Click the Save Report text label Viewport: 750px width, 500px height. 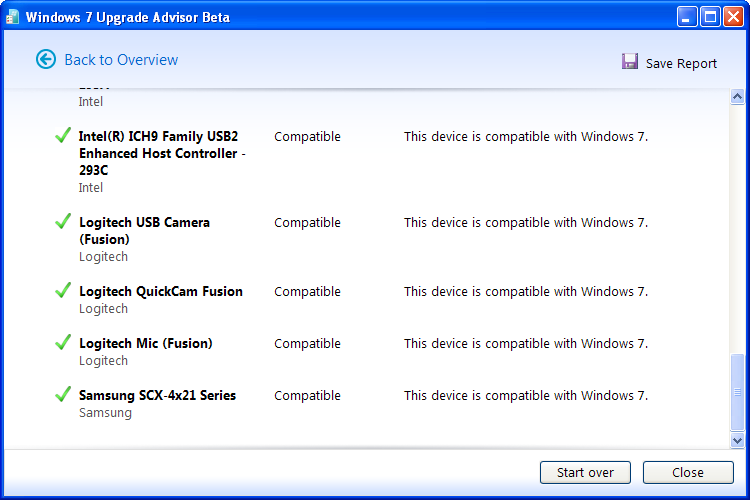tap(681, 63)
